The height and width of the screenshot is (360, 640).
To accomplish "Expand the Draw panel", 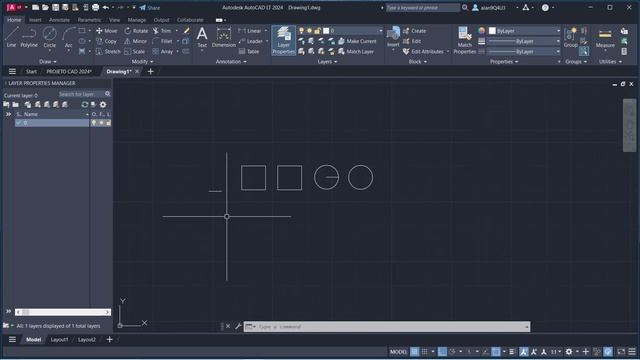I will pyautogui.click(x=47, y=62).
